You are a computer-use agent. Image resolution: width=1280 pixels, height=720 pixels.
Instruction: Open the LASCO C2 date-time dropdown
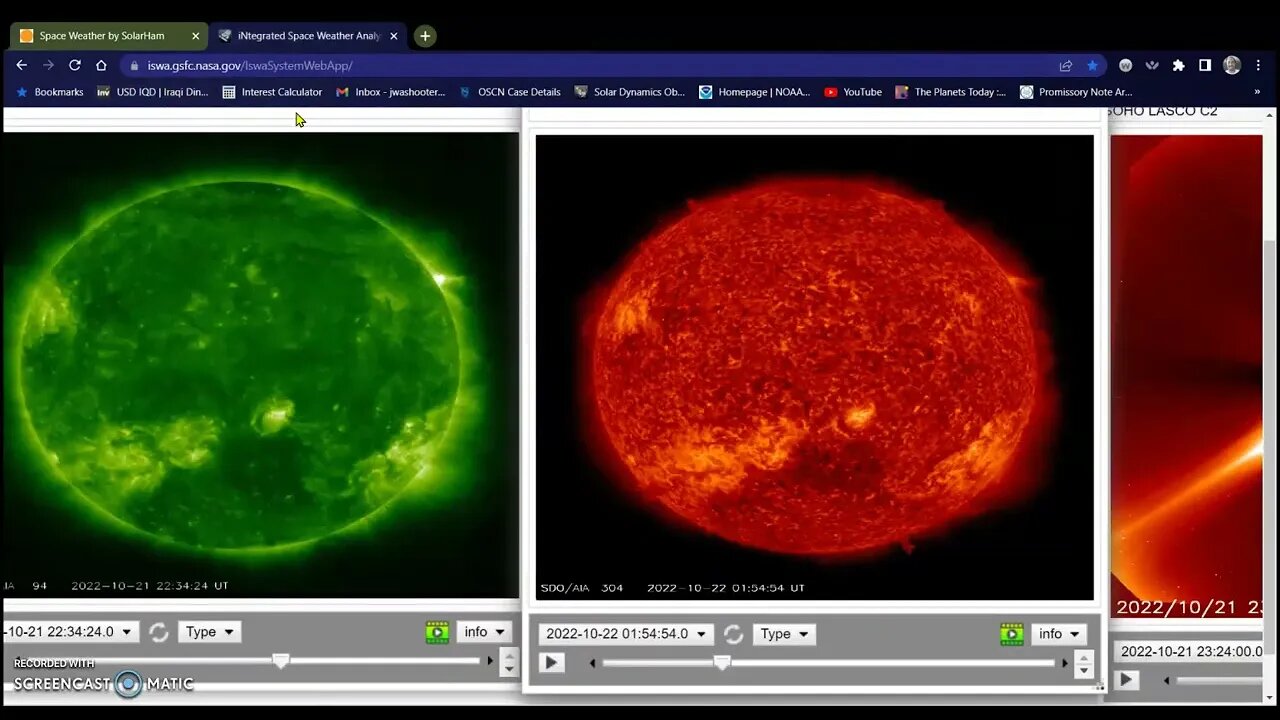pos(1188,651)
